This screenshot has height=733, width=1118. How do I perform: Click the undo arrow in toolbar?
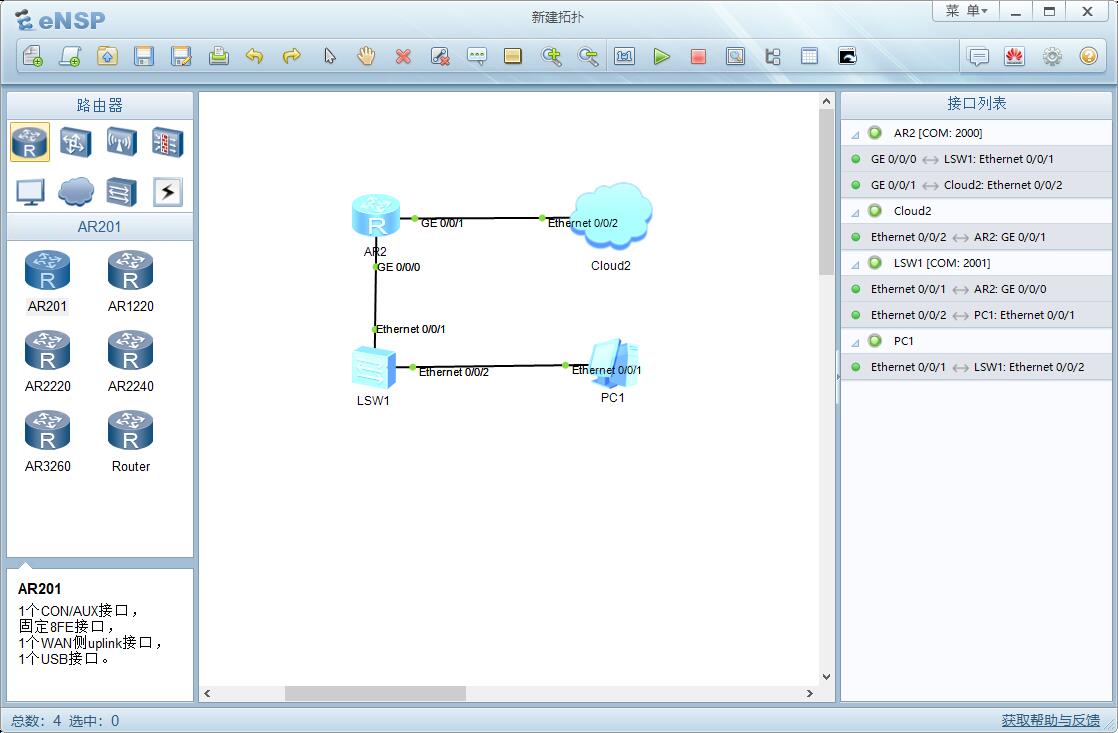tap(255, 57)
